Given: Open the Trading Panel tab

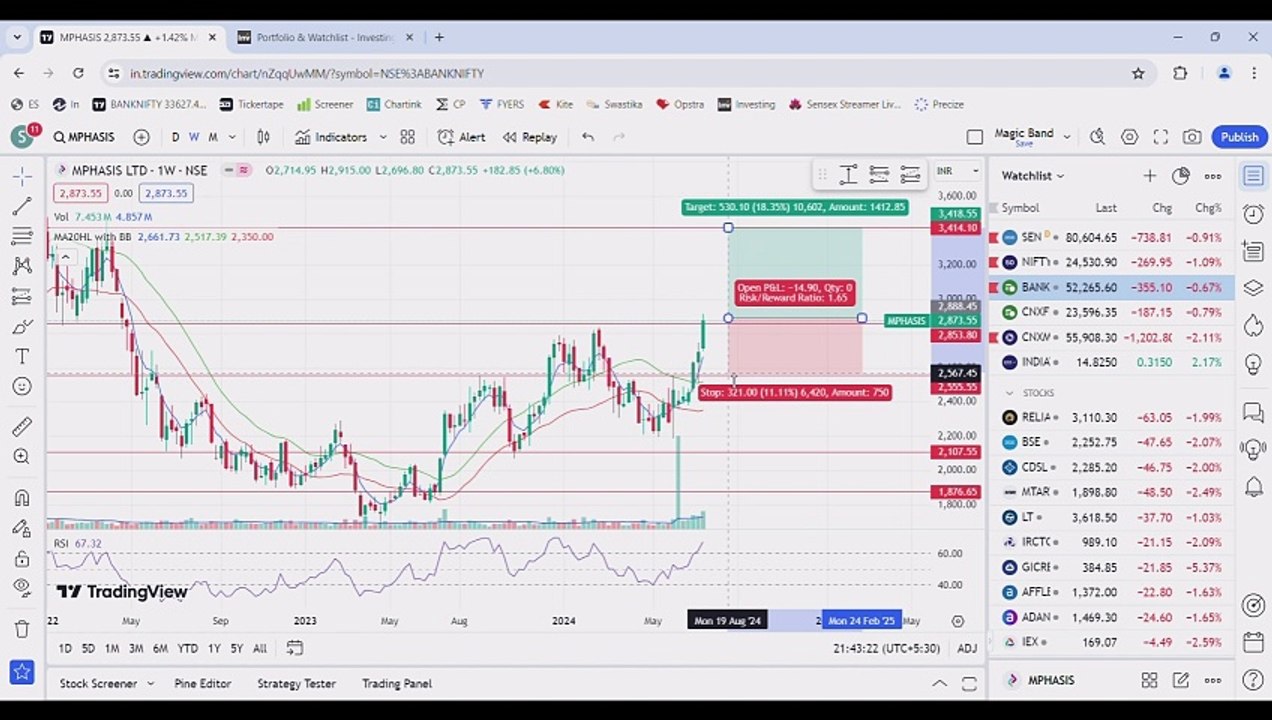Looking at the screenshot, I should [x=396, y=684].
